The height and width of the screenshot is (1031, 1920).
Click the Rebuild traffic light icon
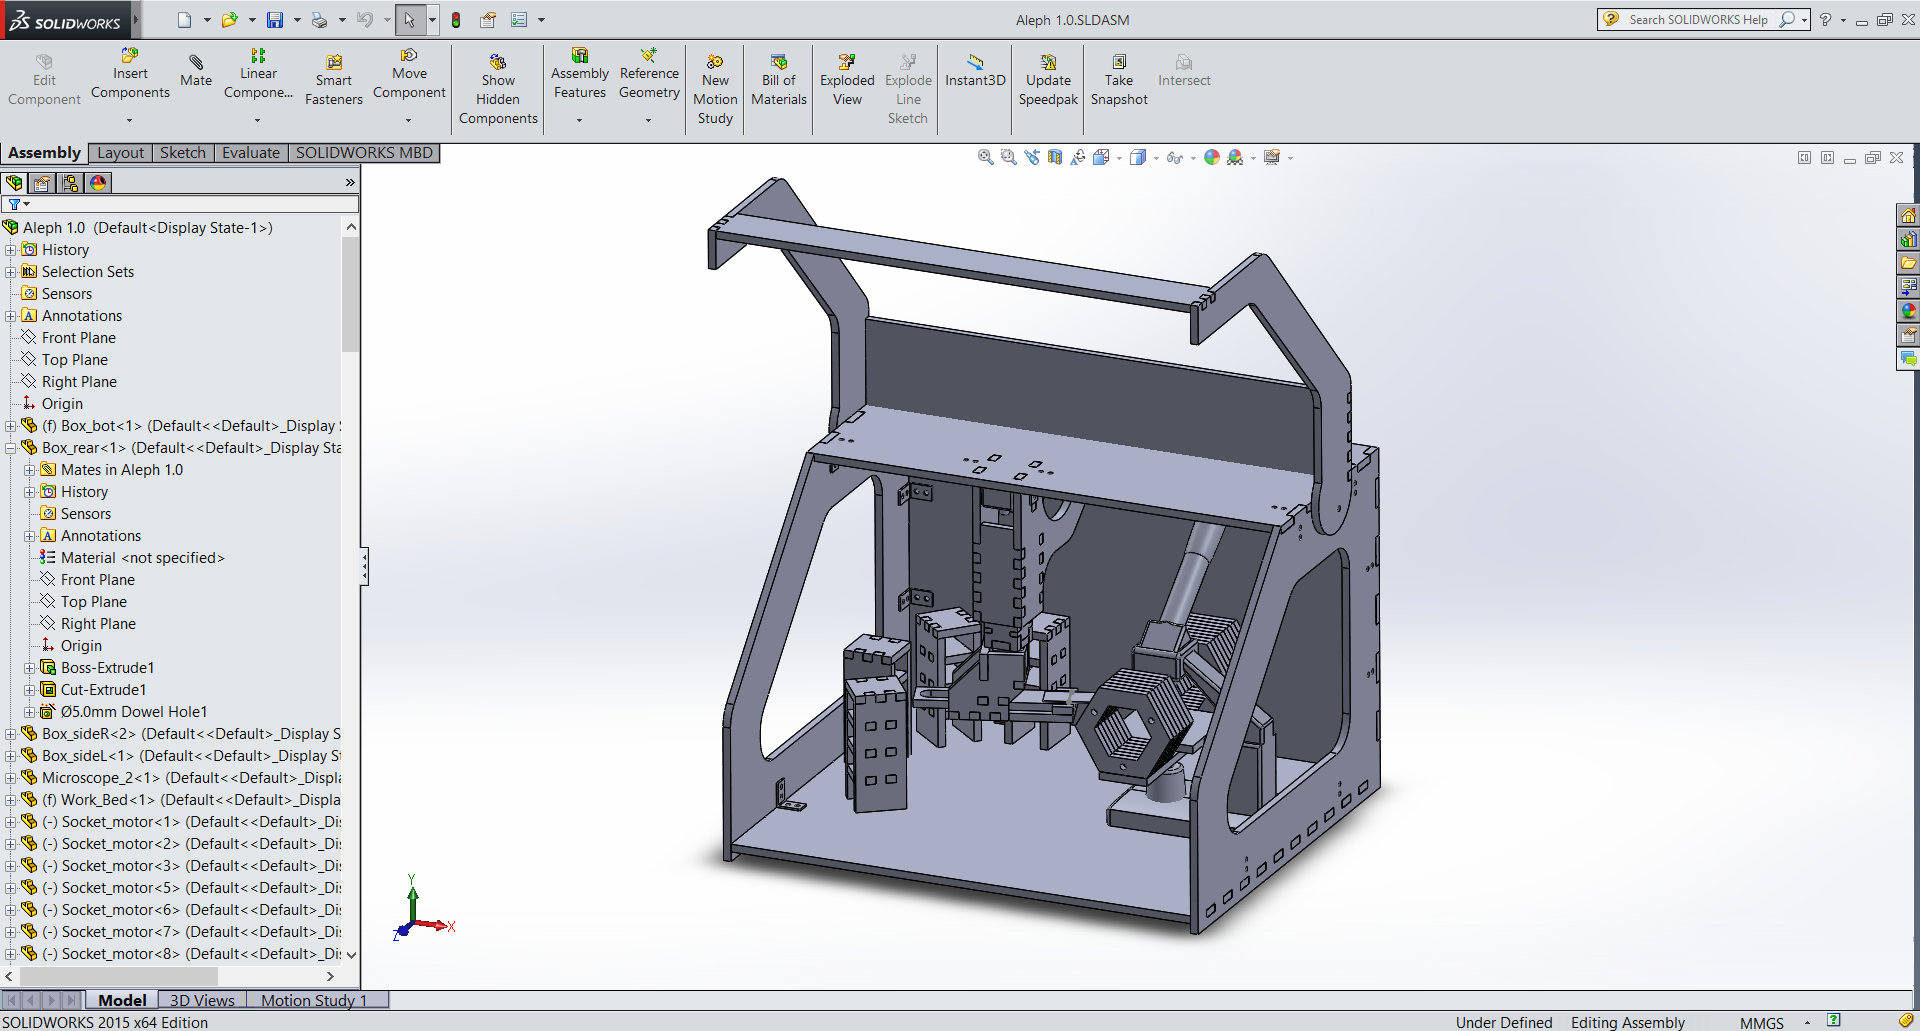click(456, 19)
